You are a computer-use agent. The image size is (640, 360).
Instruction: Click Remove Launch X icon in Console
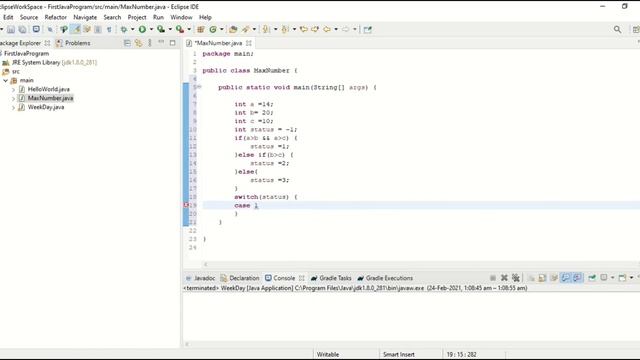(504, 278)
